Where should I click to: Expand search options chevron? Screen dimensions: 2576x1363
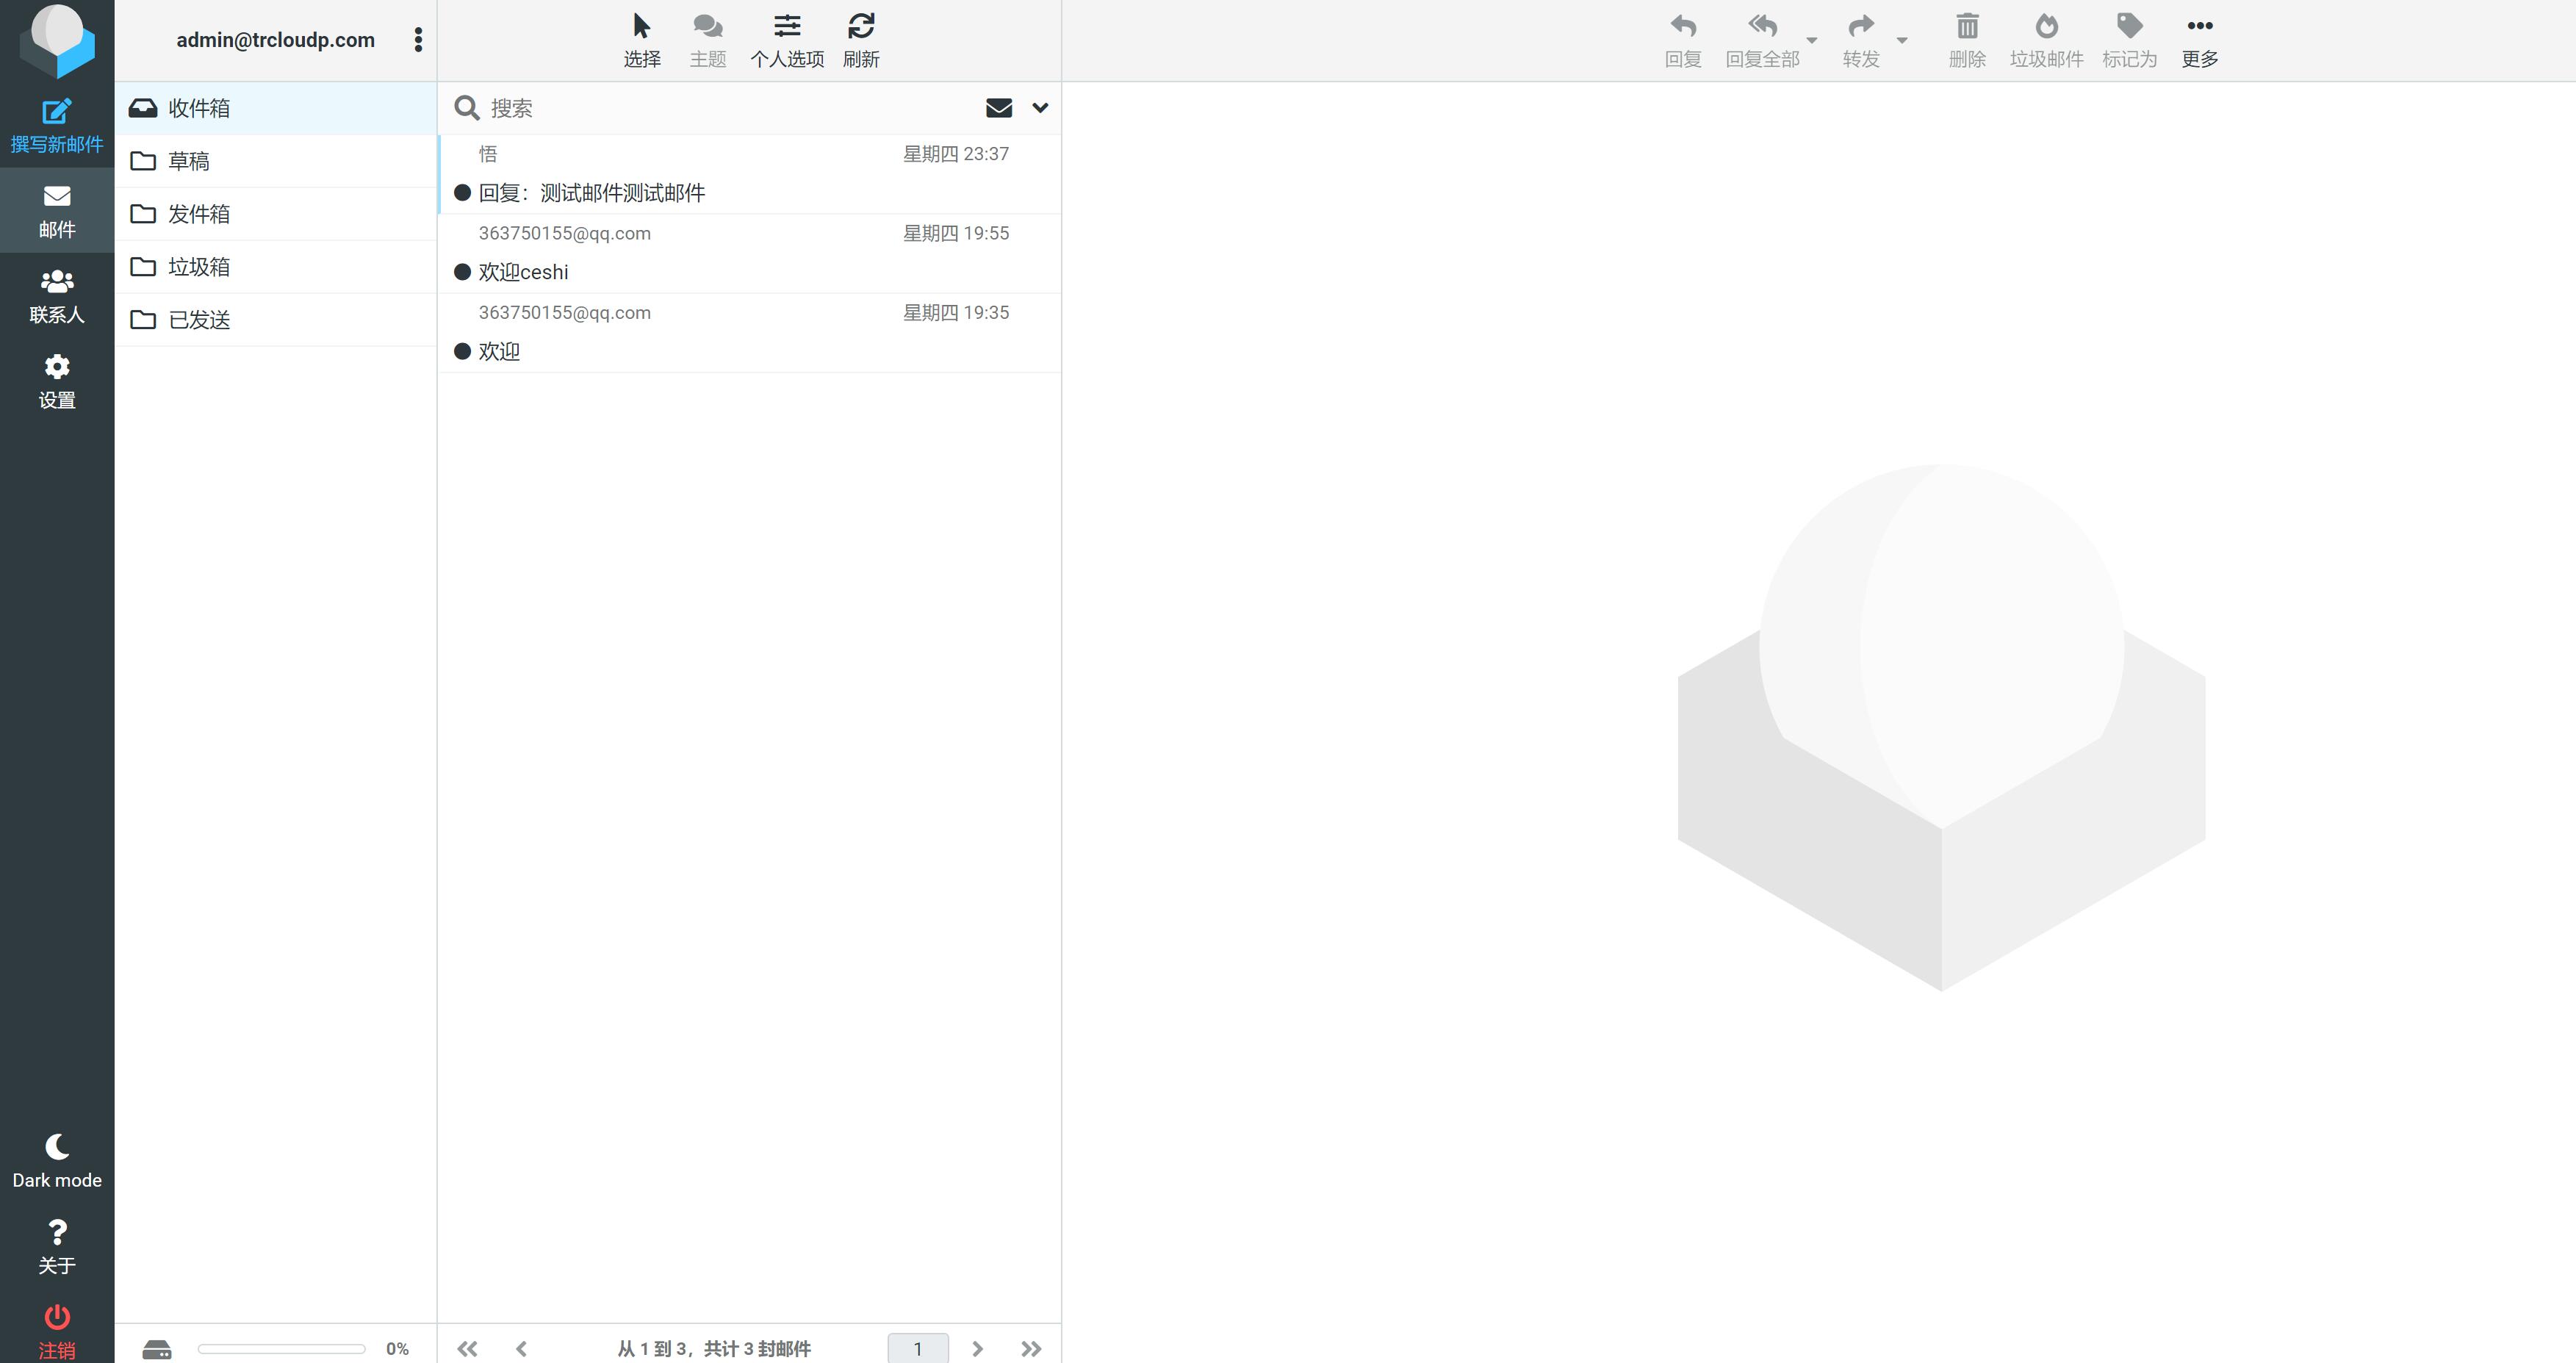tap(1040, 108)
